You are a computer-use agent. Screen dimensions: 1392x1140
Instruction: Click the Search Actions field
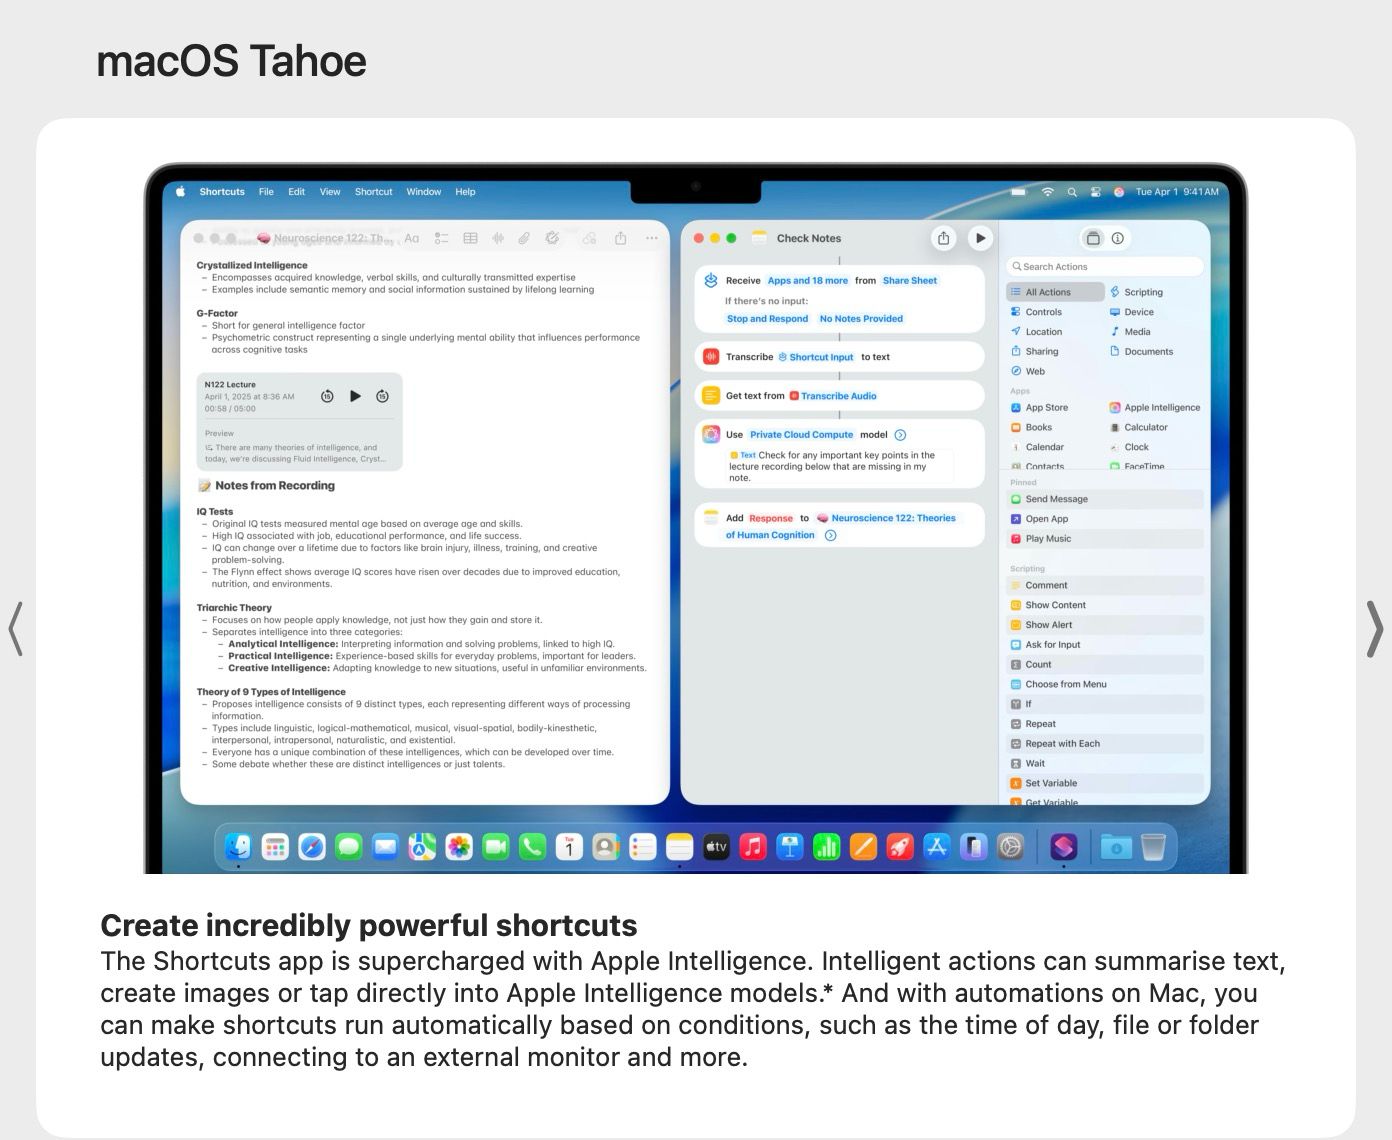(1104, 267)
